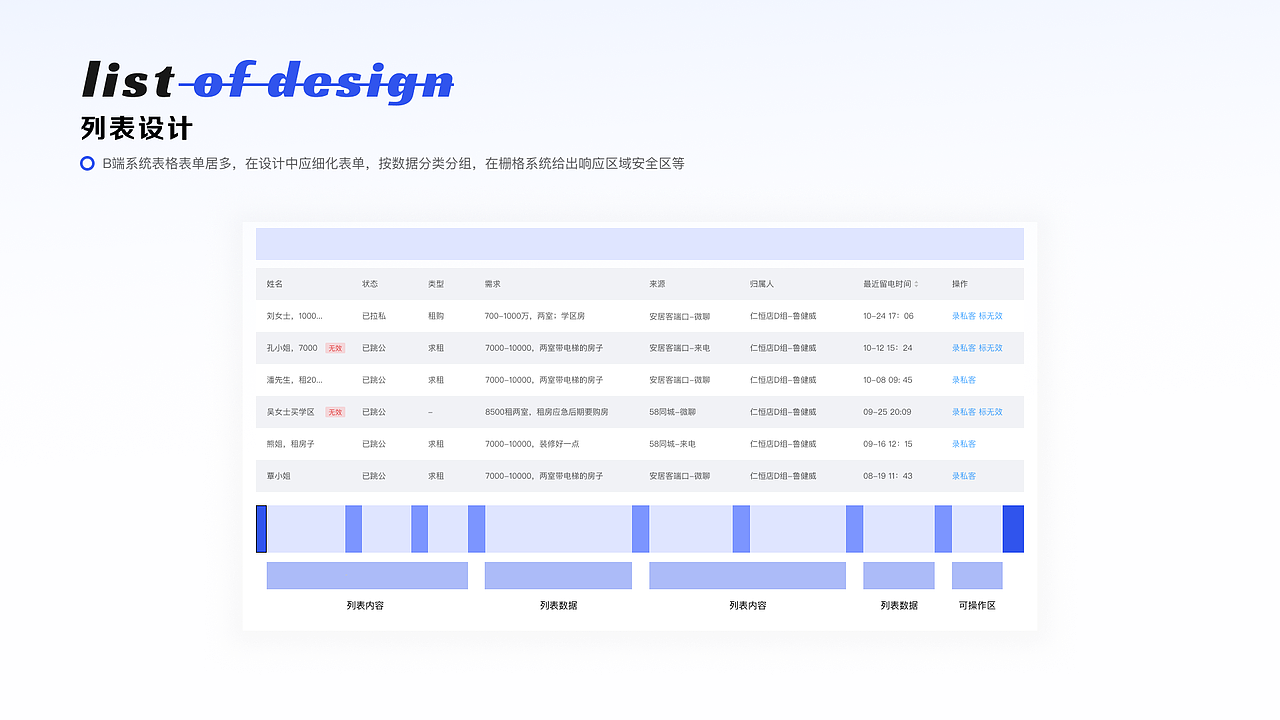Click the time 09-25 20:09
Screen dimensions: 1280x720
887,412
